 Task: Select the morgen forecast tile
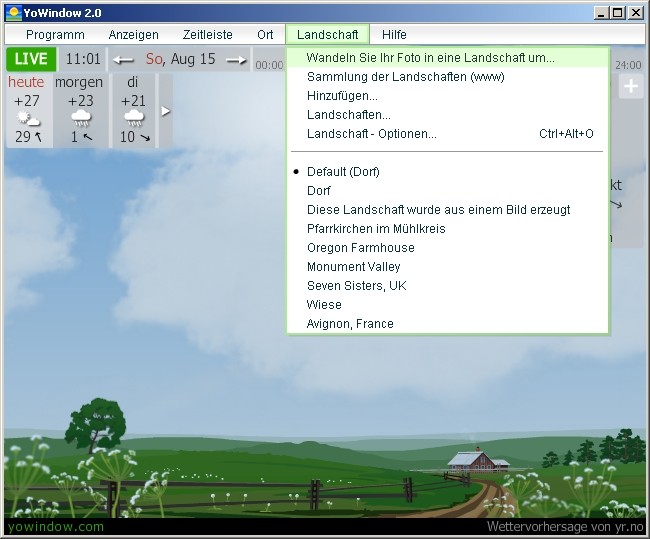79,110
